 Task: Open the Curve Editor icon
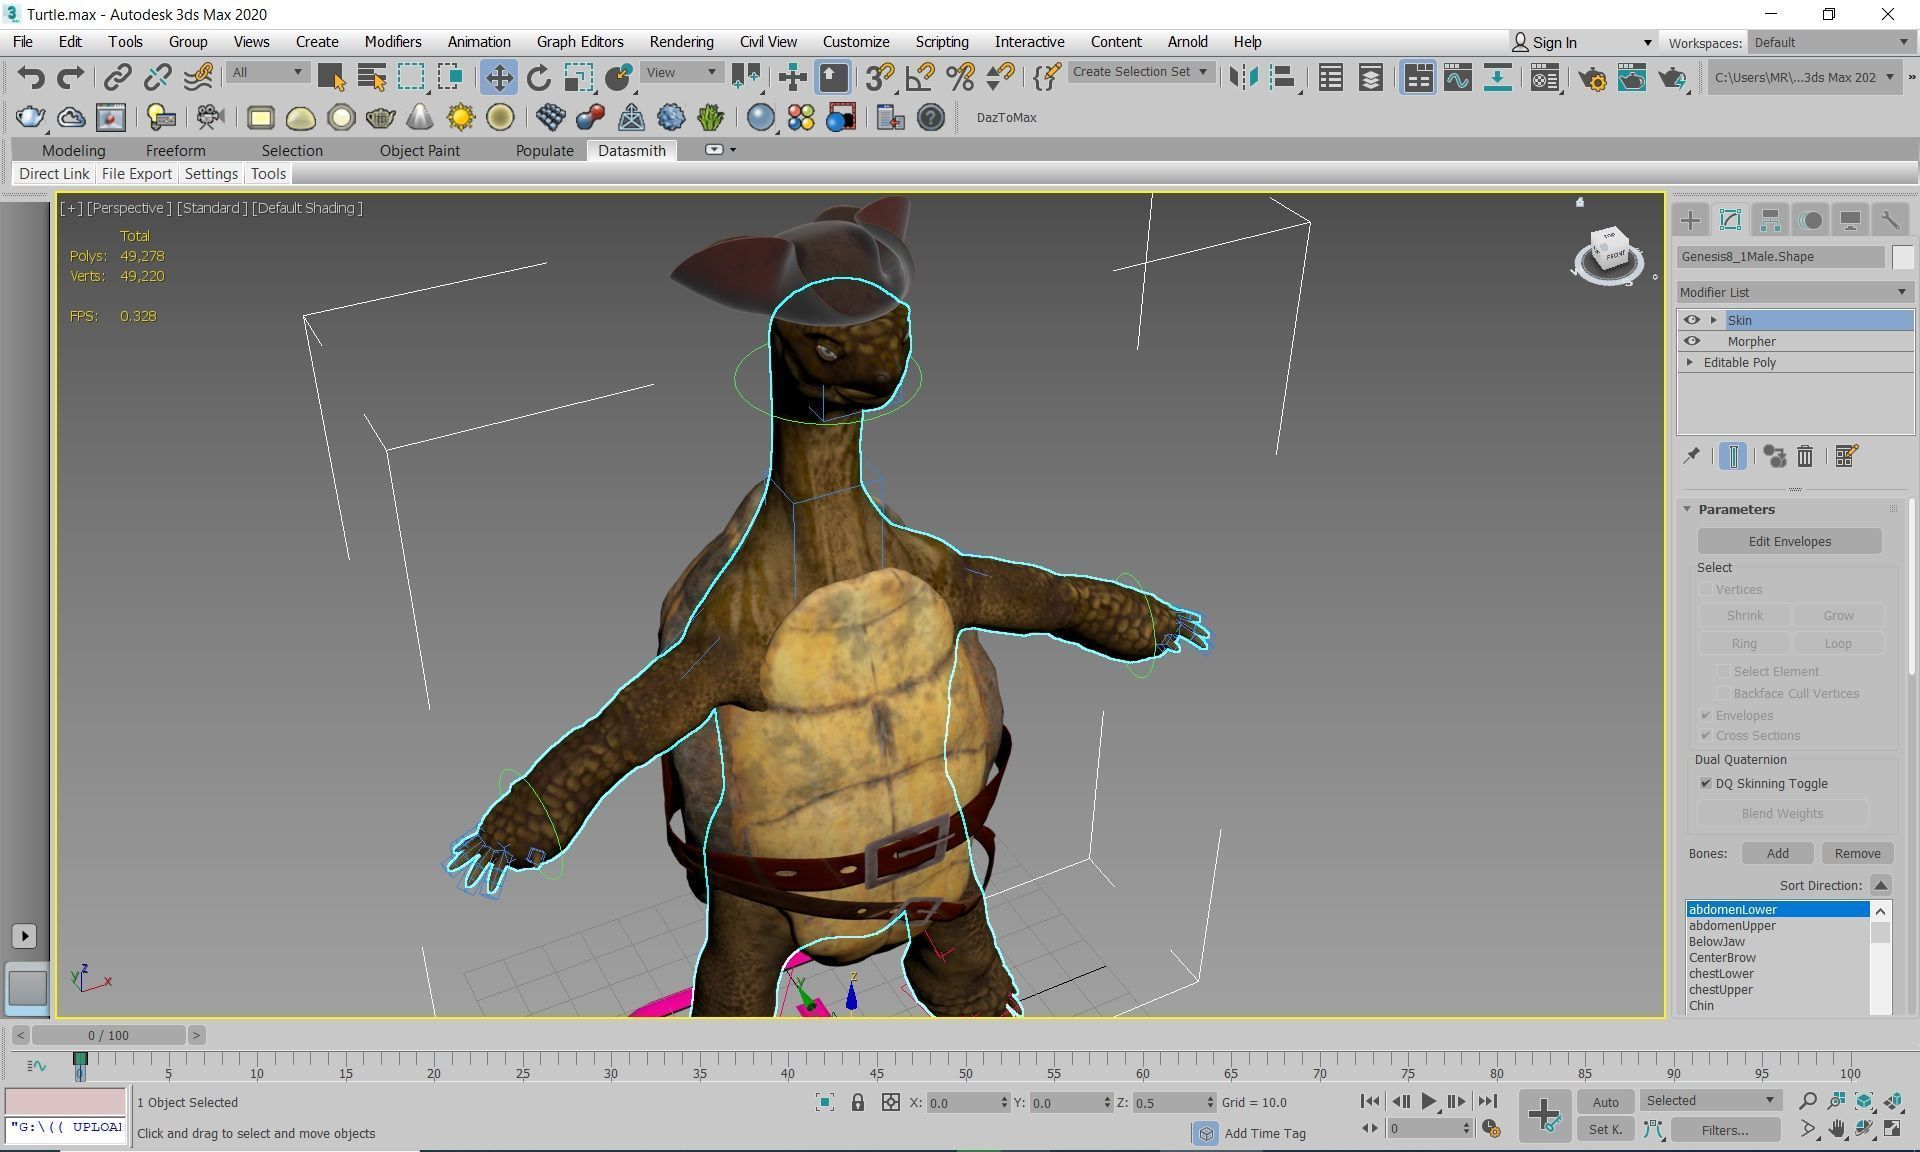1457,77
